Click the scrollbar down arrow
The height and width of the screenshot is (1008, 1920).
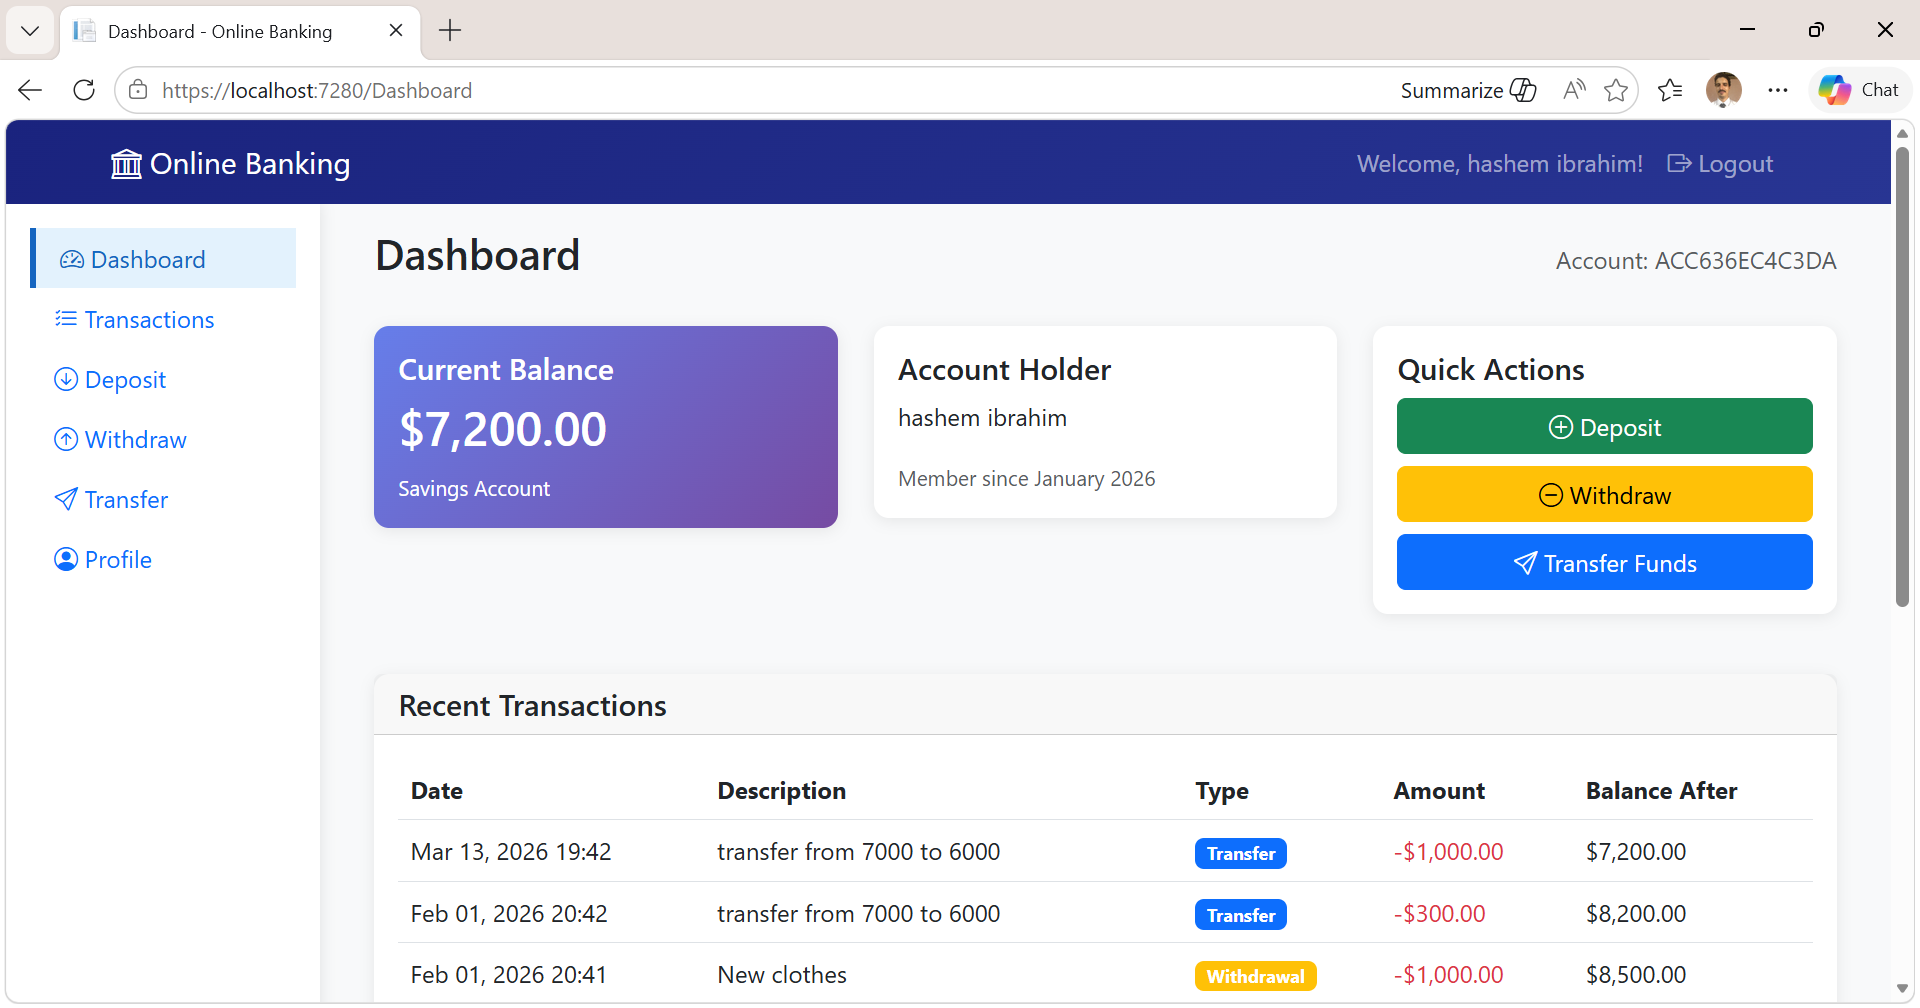coord(1902,988)
